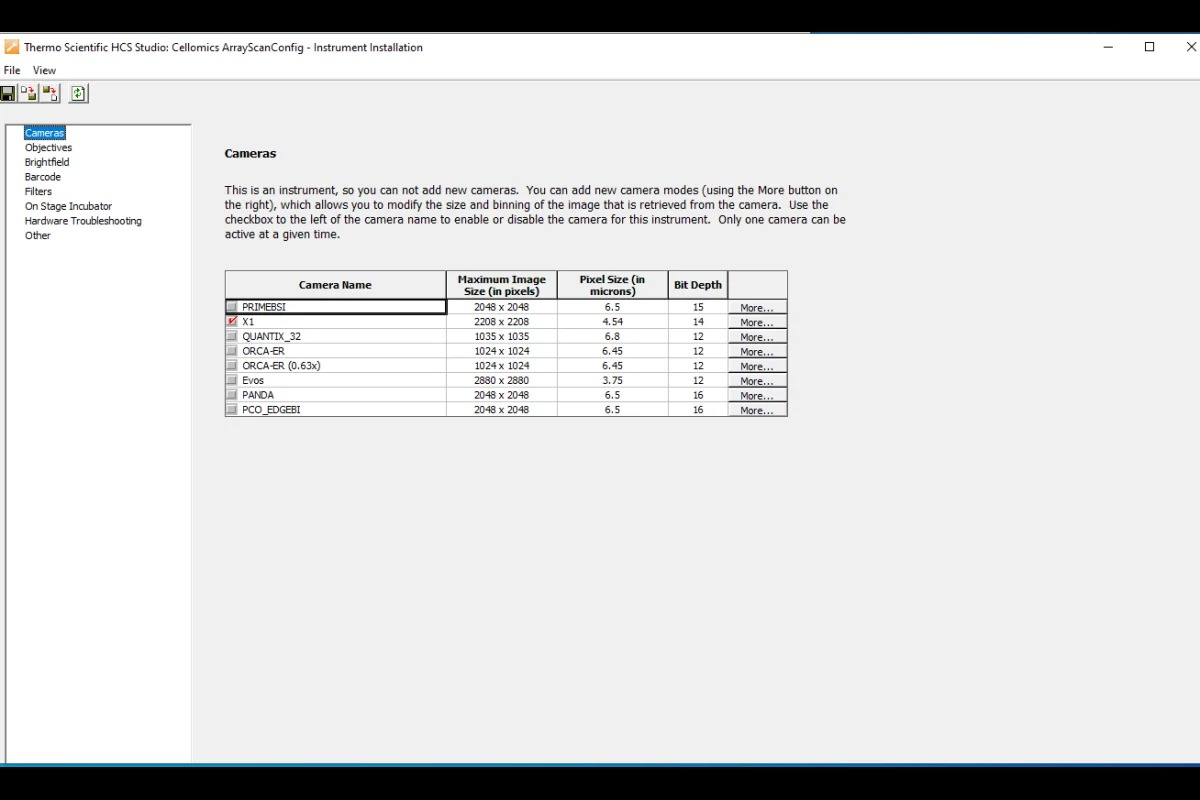Click the import toolbar icon, second from left
The width and height of the screenshot is (1200, 800).
tap(29, 94)
